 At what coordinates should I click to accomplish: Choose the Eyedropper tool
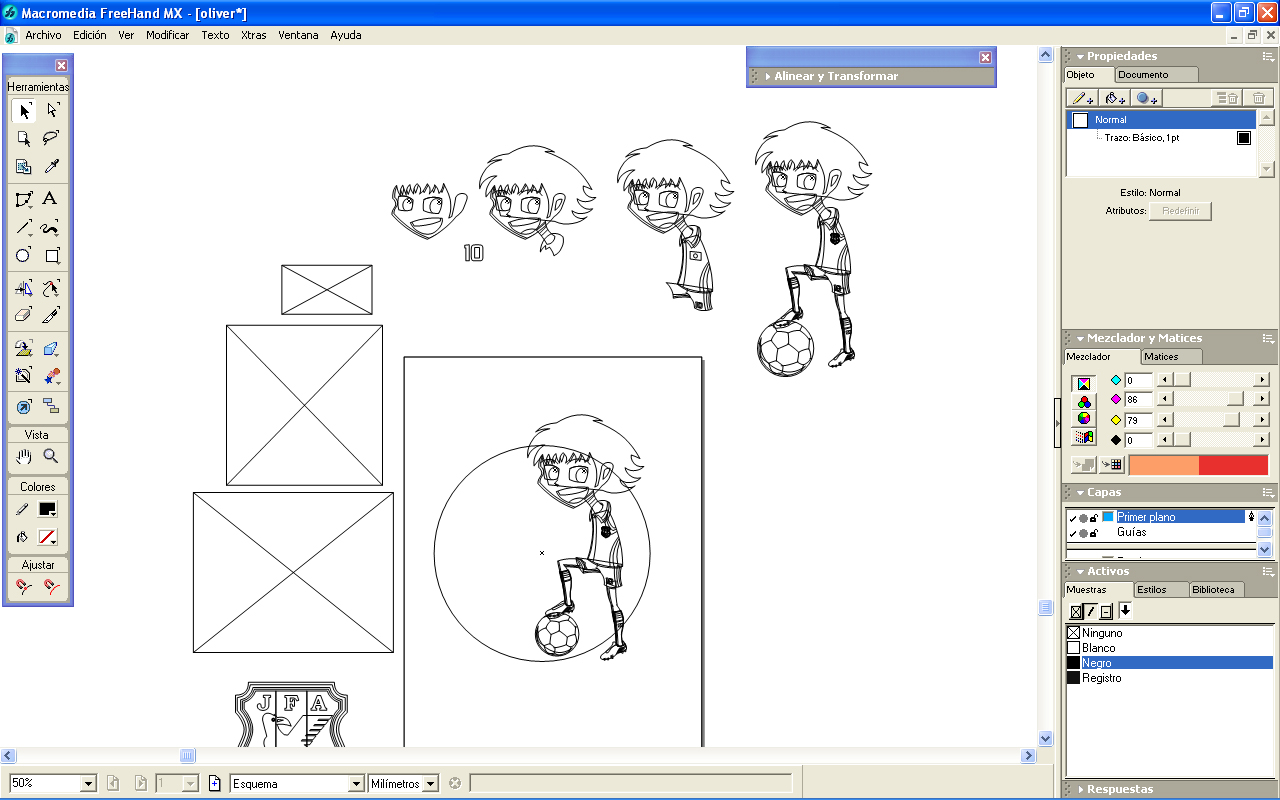point(52,166)
